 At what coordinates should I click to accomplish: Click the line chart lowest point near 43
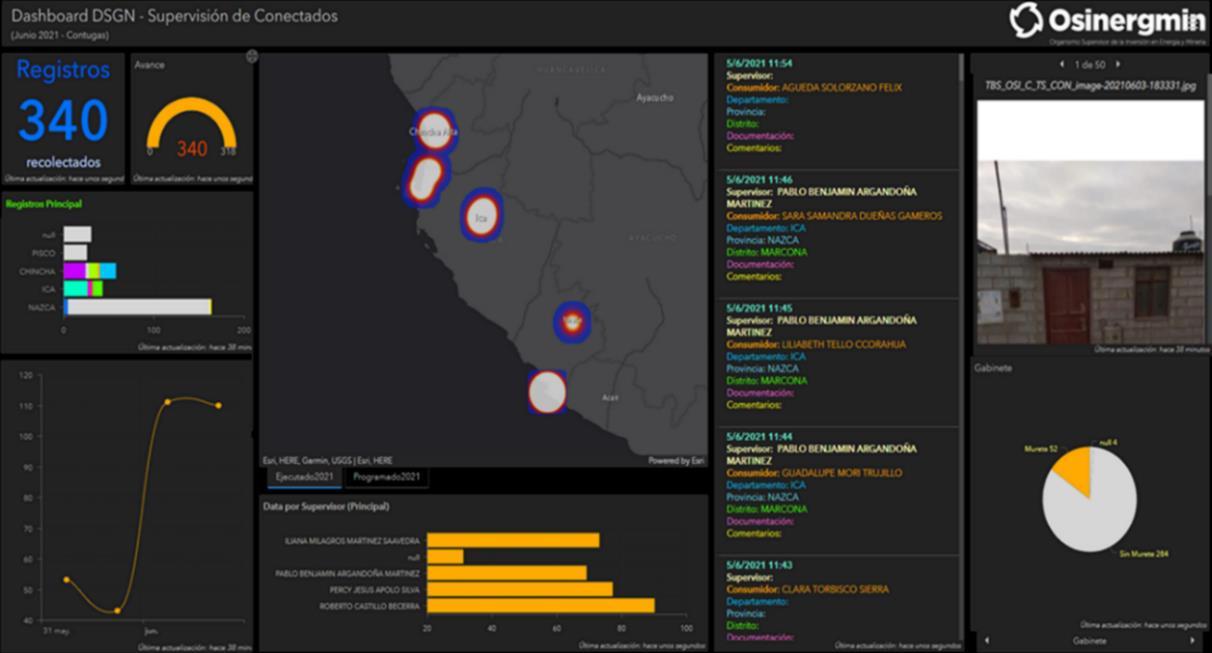click(x=117, y=610)
